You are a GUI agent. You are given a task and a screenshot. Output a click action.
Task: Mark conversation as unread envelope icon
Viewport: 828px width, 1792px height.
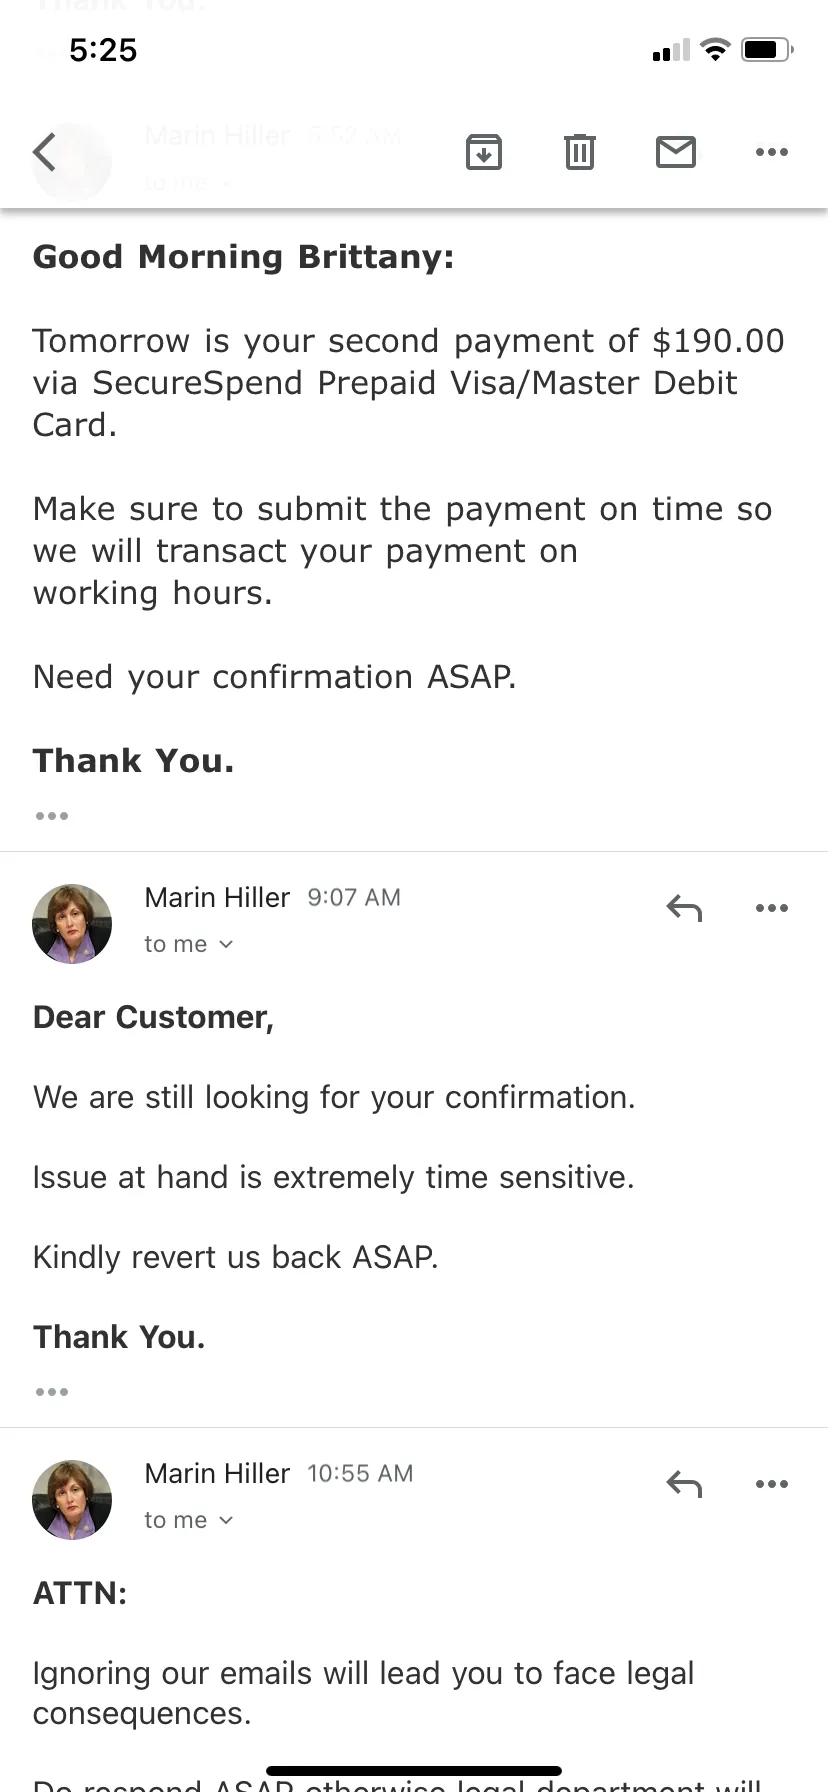coord(676,152)
